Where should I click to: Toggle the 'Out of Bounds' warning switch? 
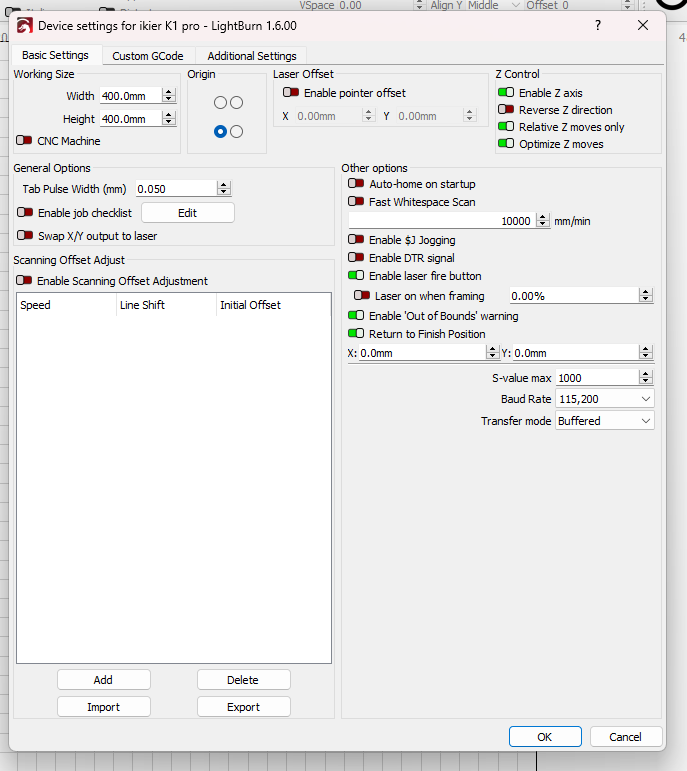pos(356,316)
